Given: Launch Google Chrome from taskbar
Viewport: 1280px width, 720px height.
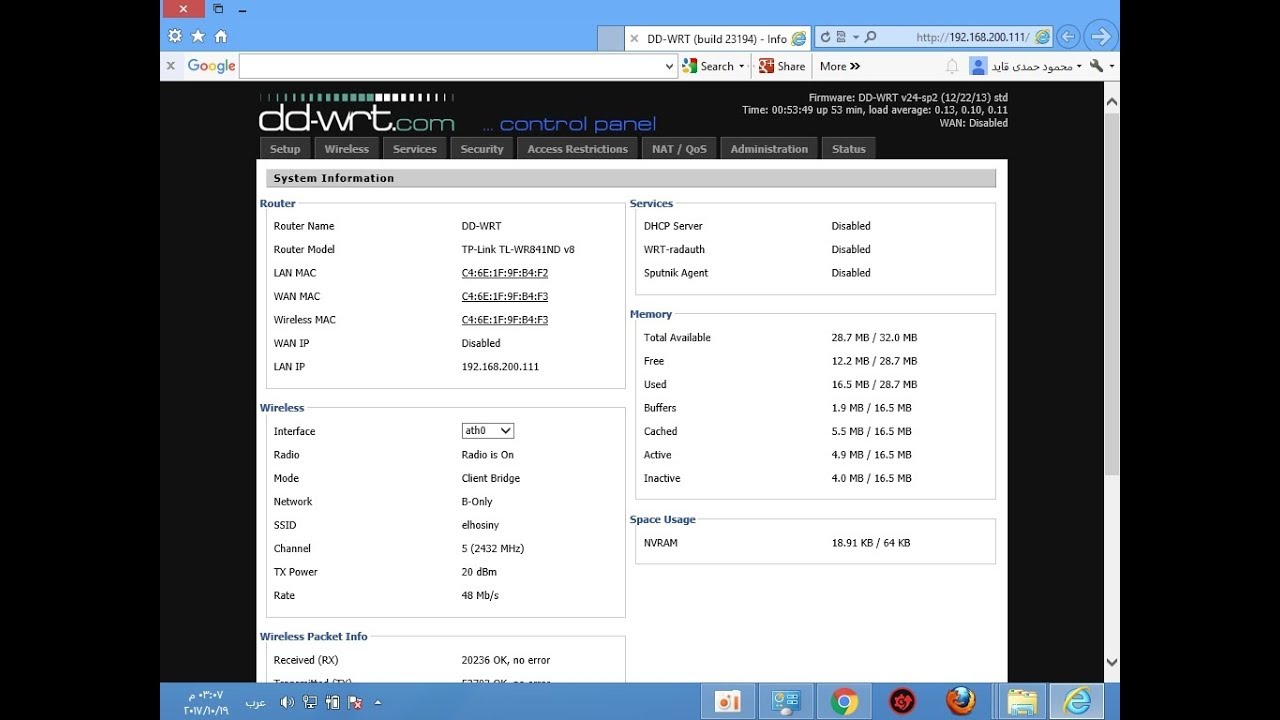Looking at the screenshot, I should 844,702.
